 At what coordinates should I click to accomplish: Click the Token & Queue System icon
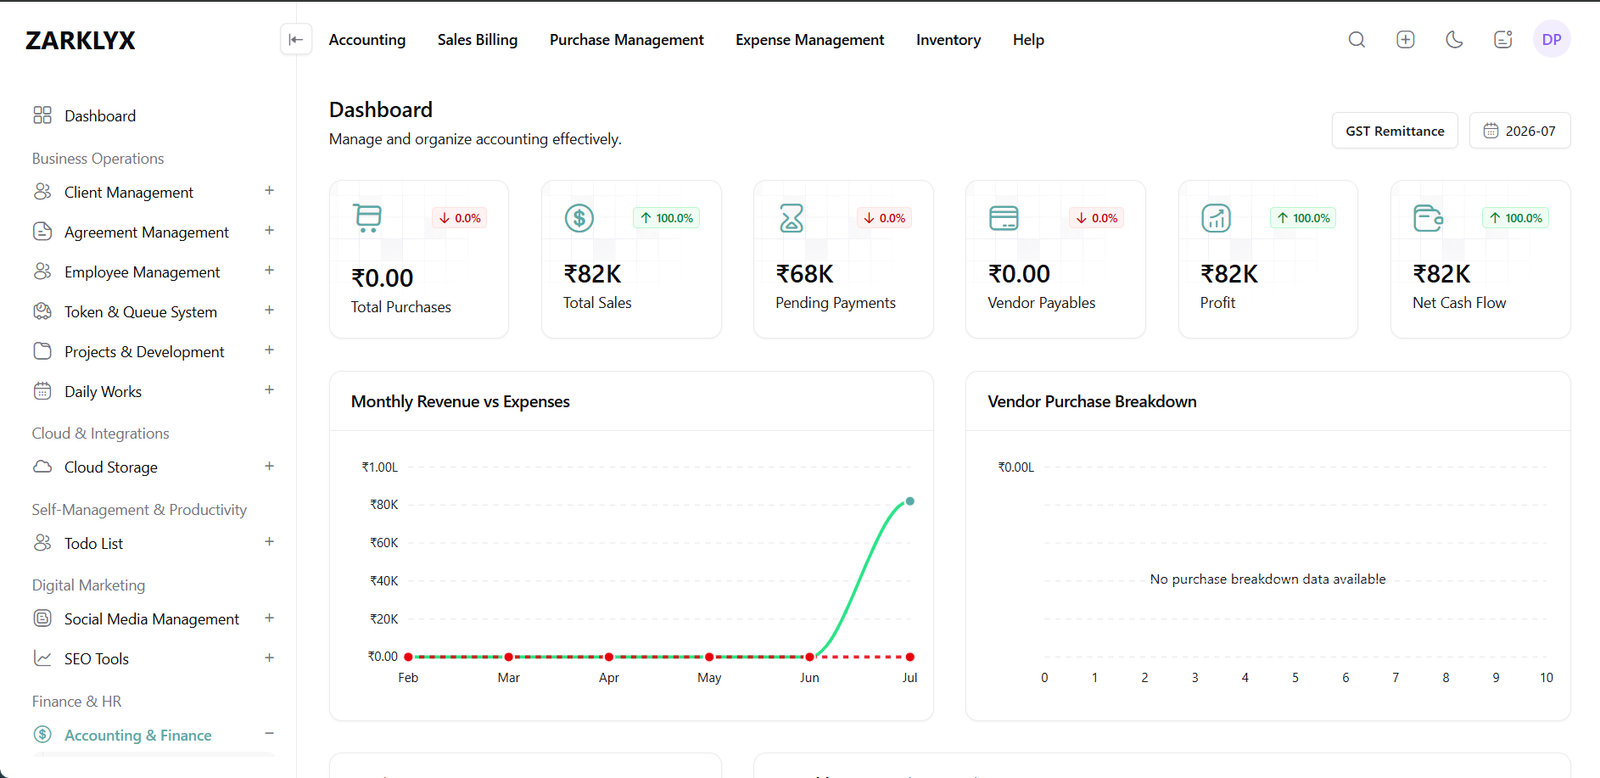pyautogui.click(x=42, y=312)
